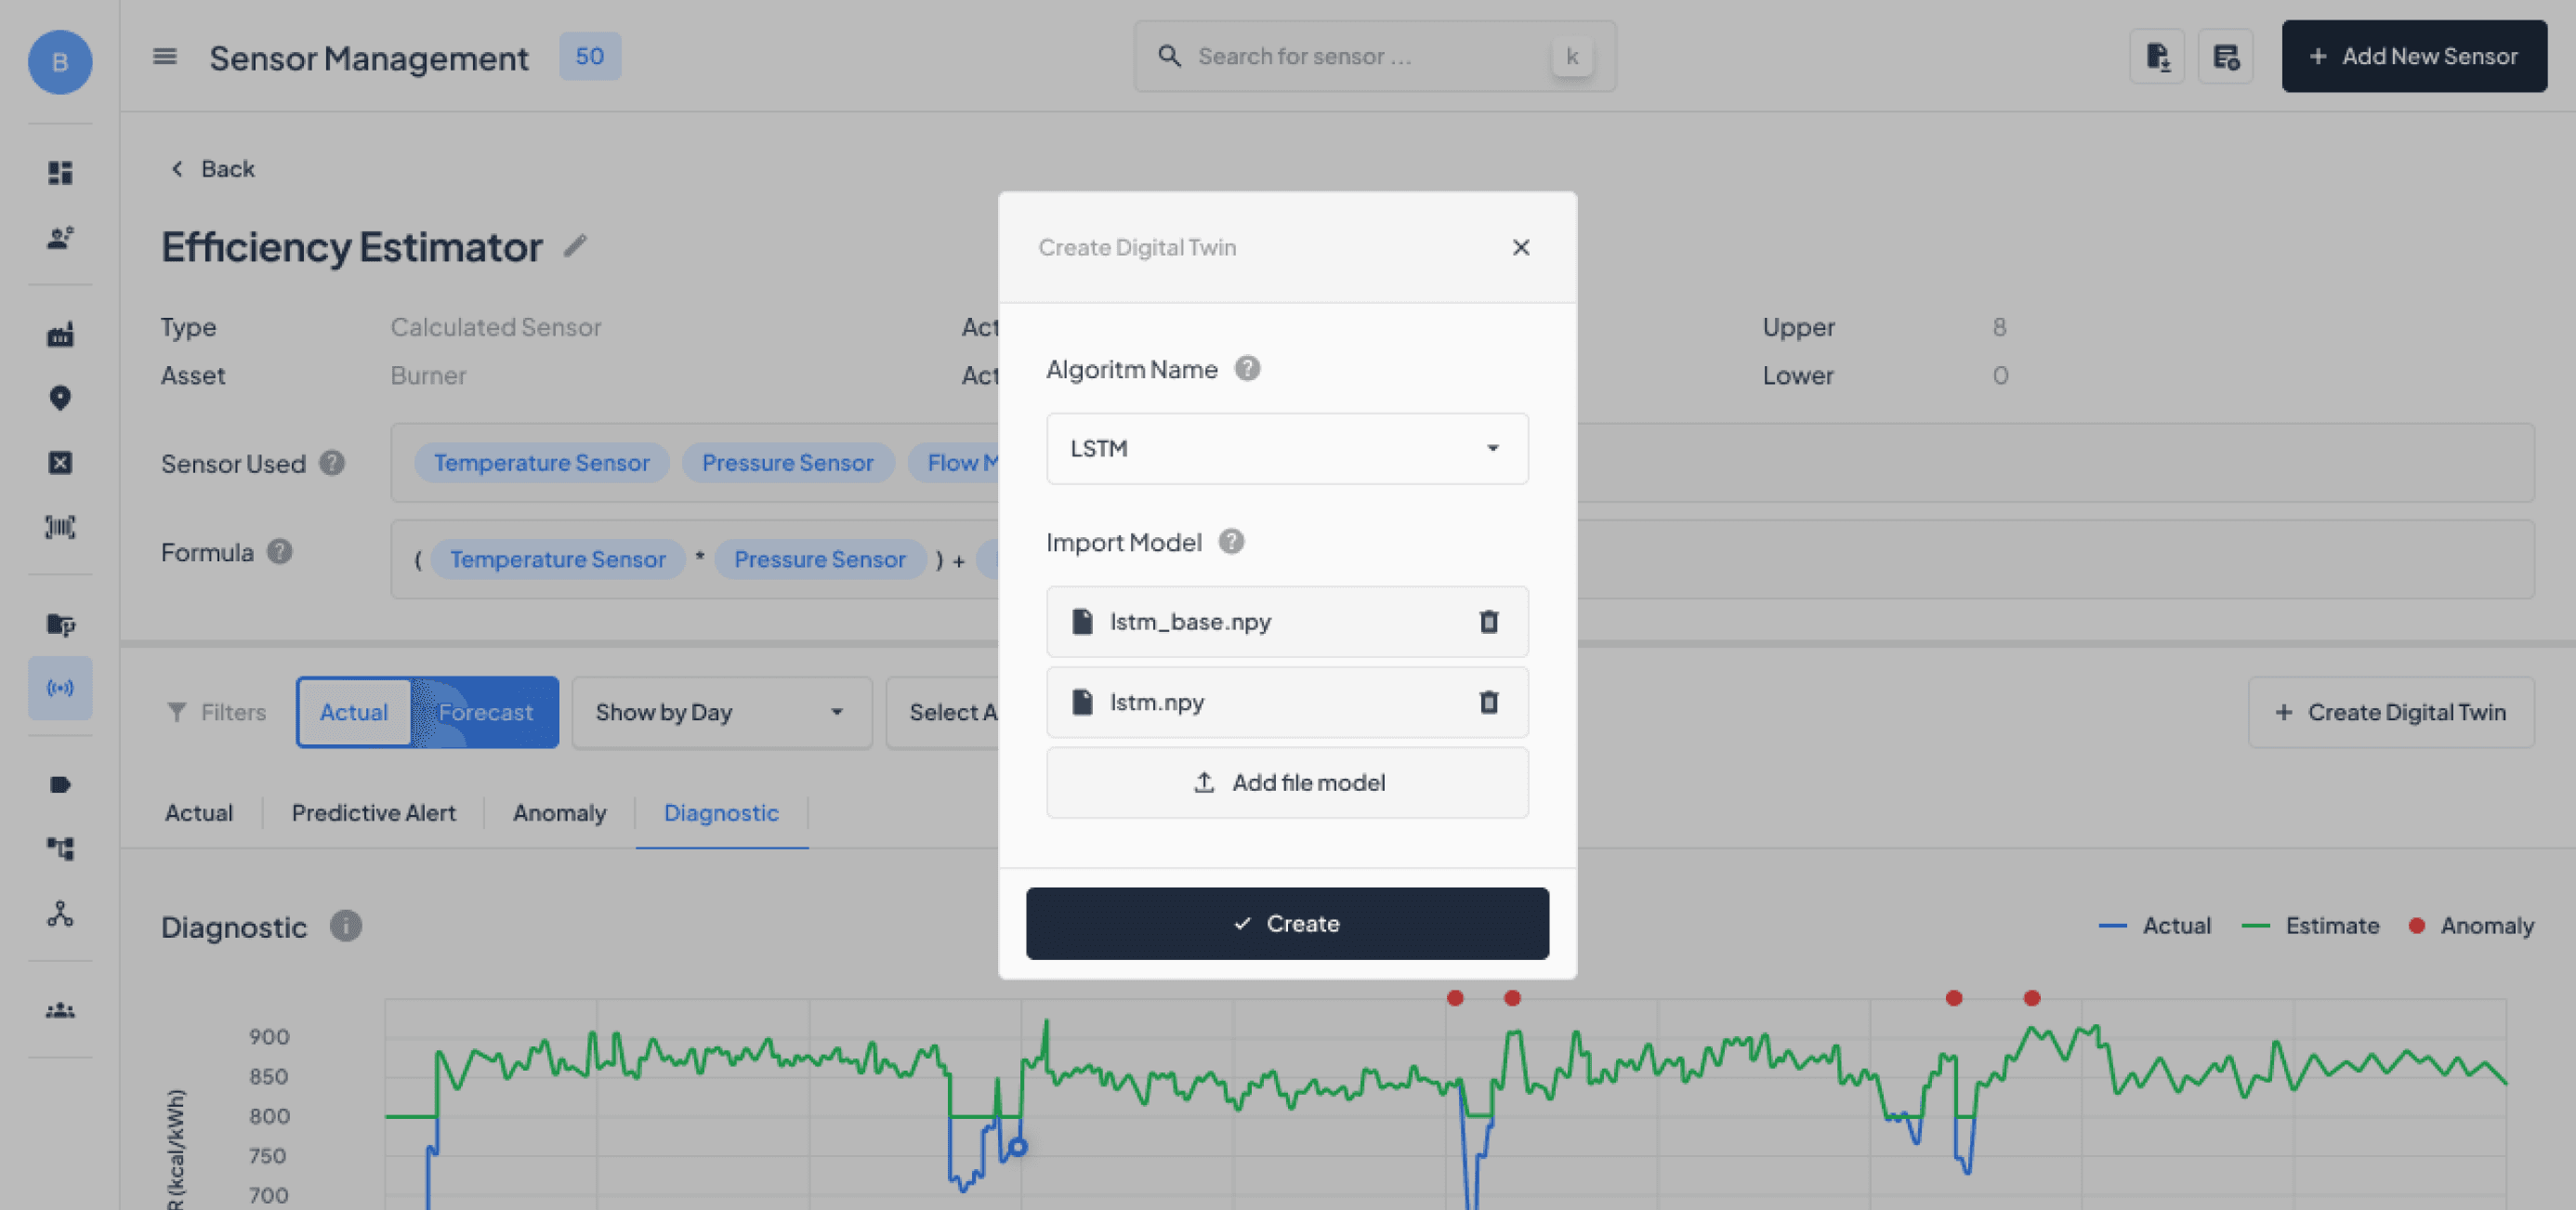
Task: Click the user avatar B
Action: 60,62
